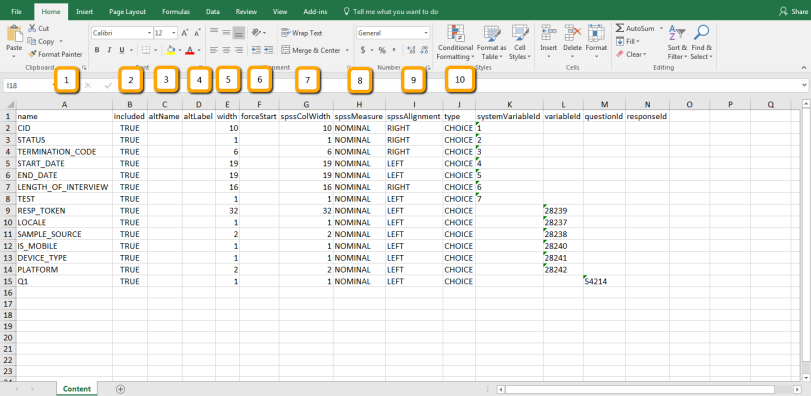This screenshot has height=396, width=811.
Task: Apply Accounting dollar number format
Action: 363,50
